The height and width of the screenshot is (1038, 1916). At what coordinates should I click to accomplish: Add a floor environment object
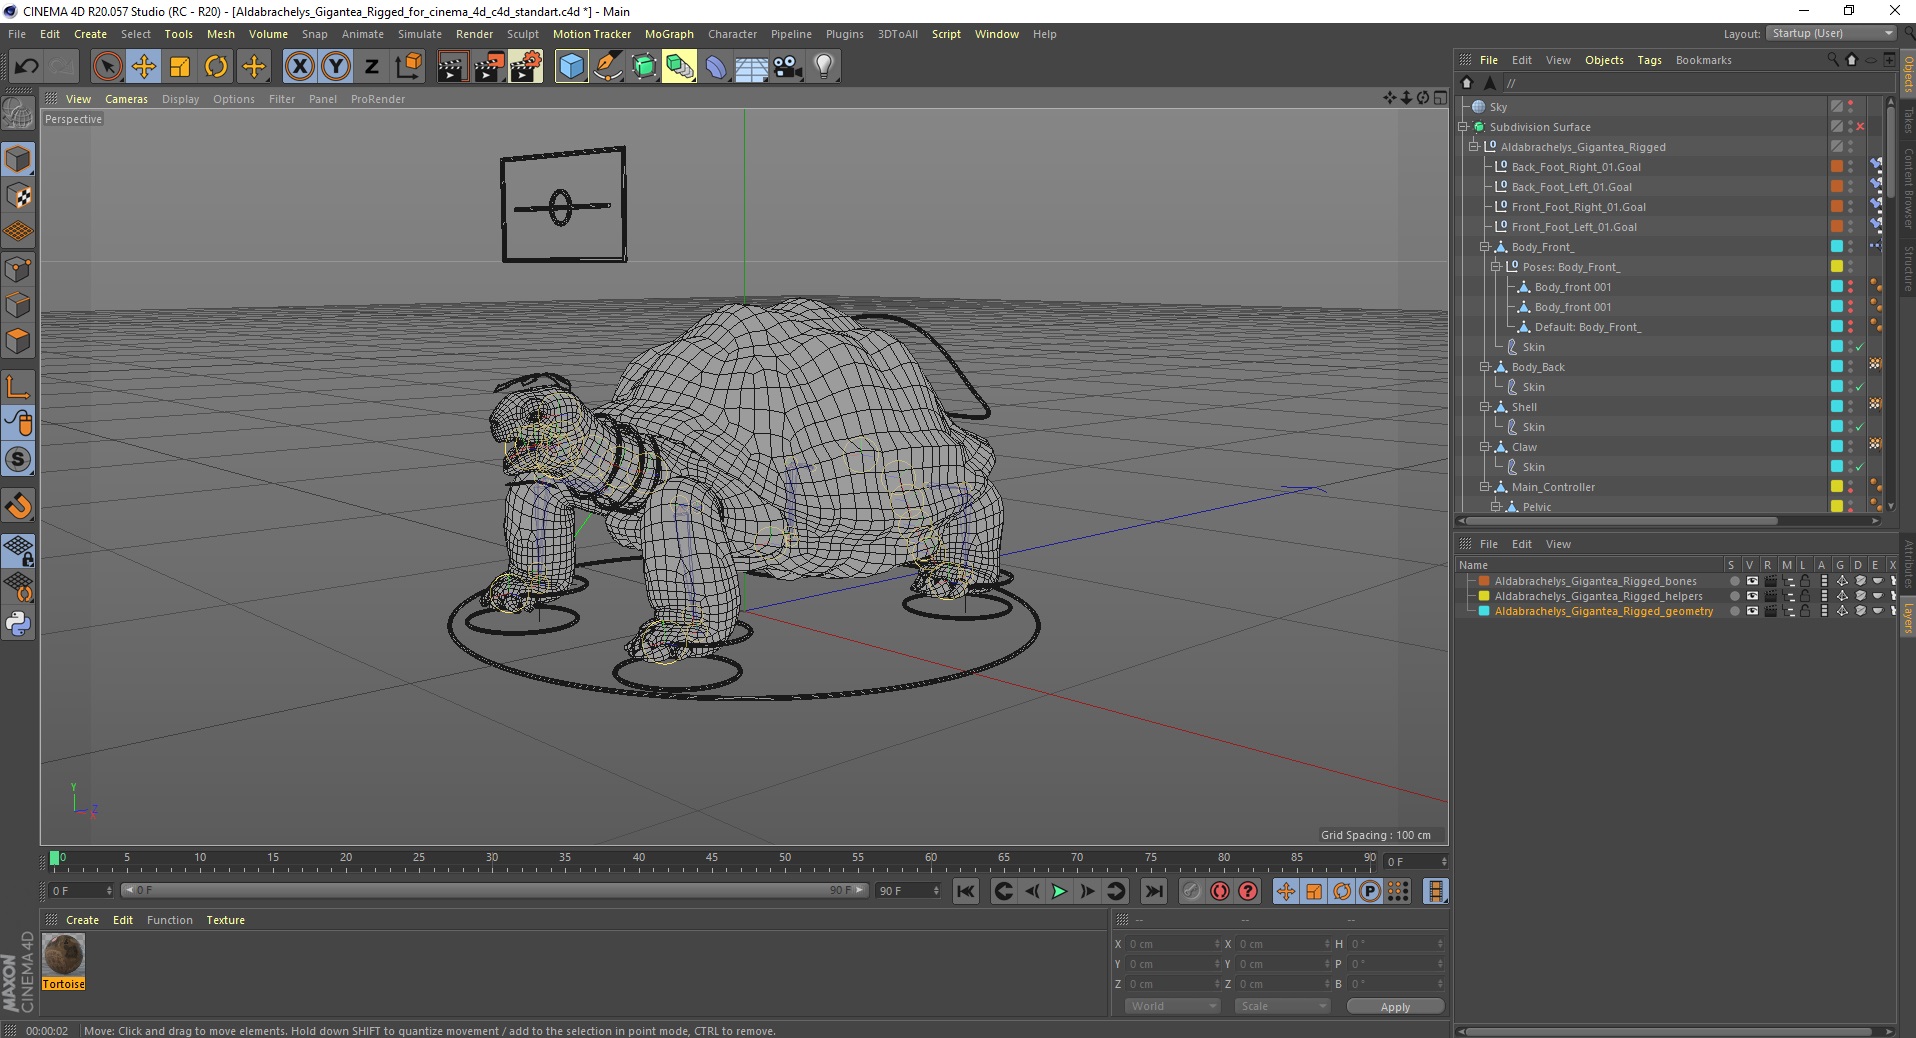pos(751,67)
